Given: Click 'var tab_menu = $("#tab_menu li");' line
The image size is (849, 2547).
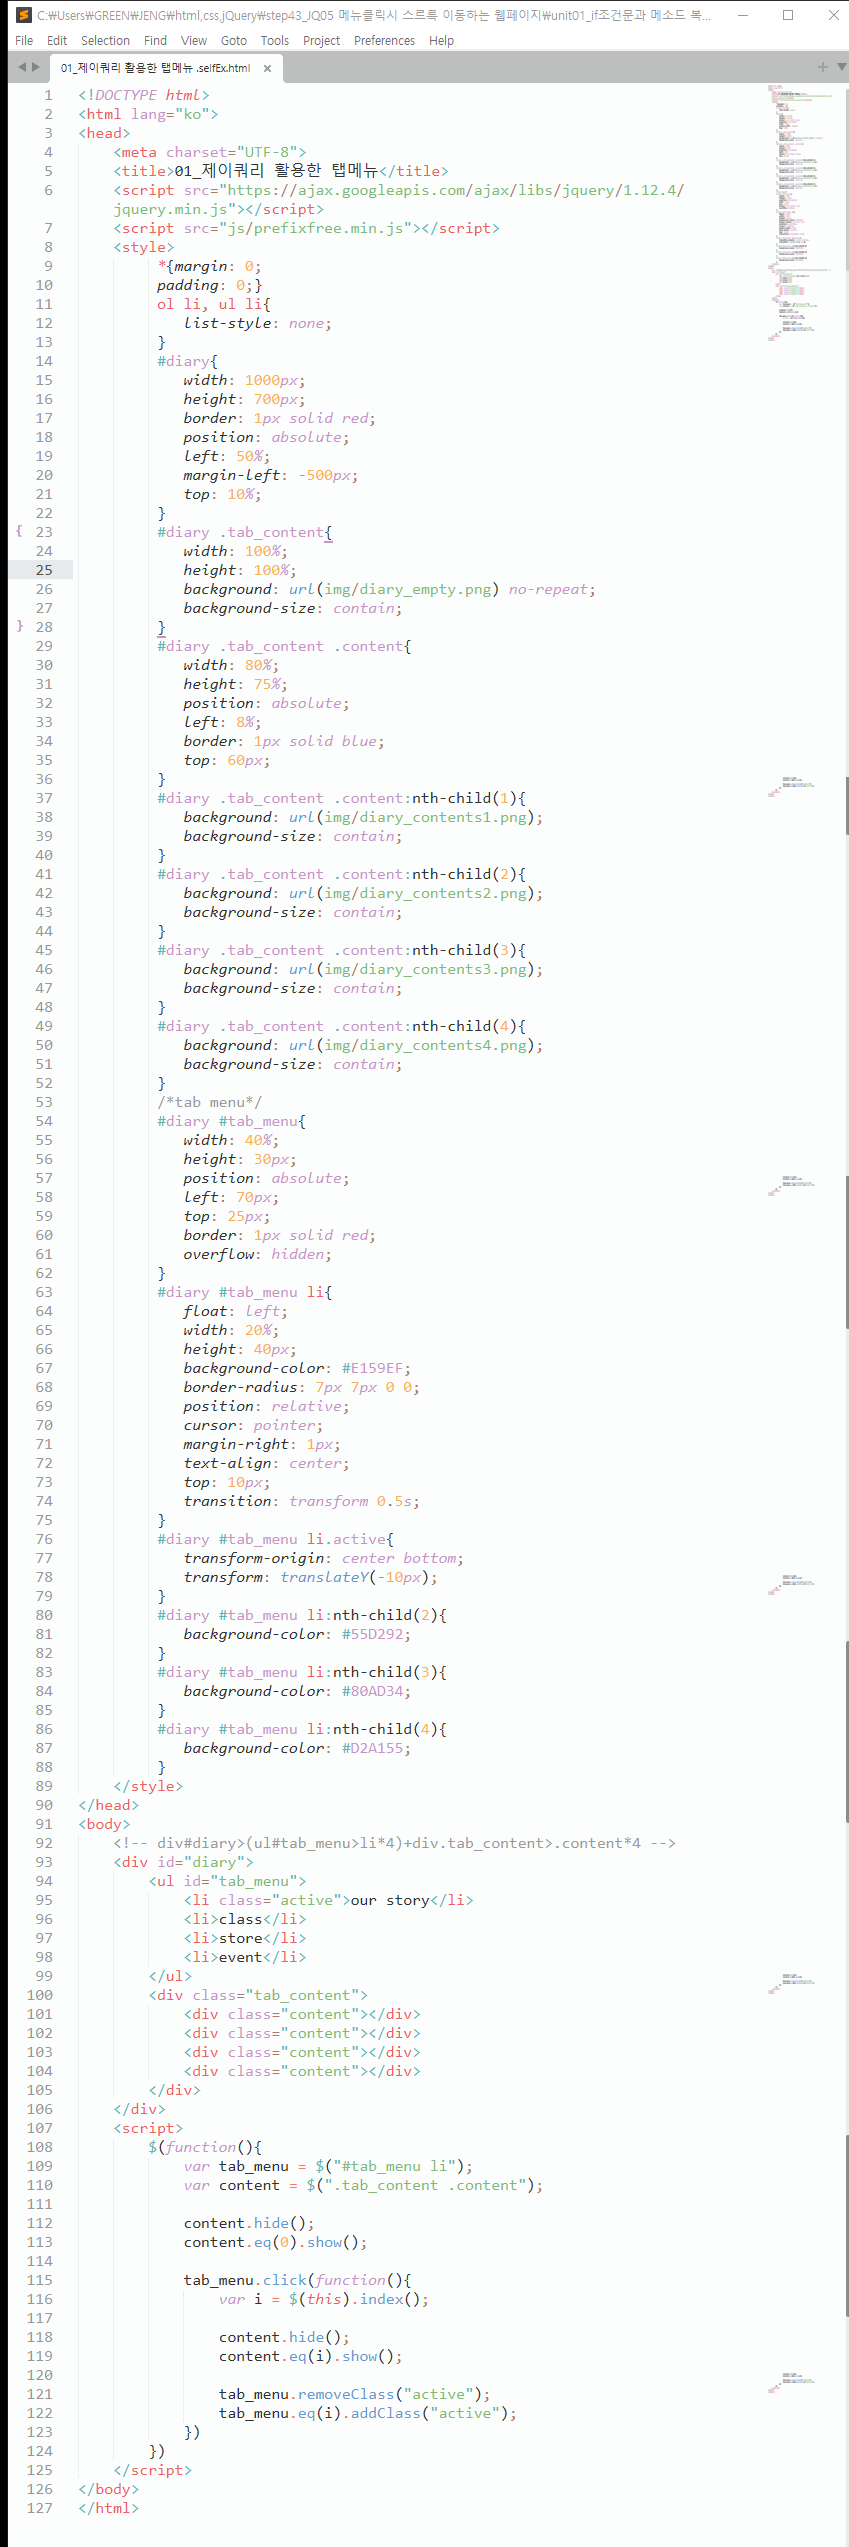Looking at the screenshot, I should pyautogui.click(x=328, y=2166).
